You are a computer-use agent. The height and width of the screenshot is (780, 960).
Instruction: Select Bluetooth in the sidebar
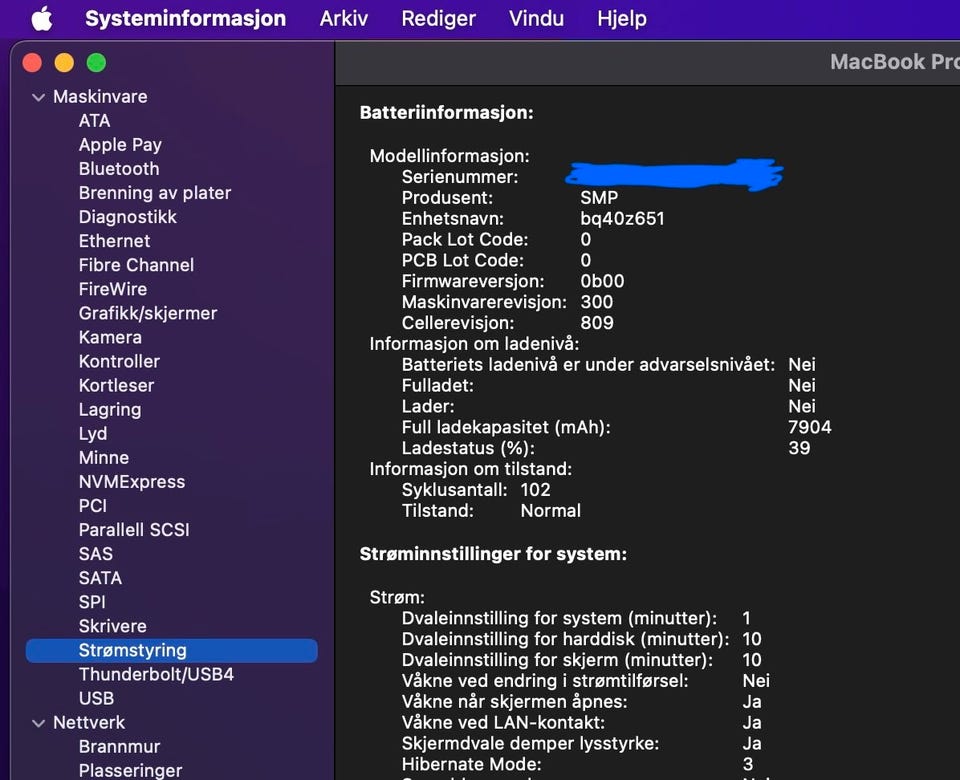tap(119, 169)
